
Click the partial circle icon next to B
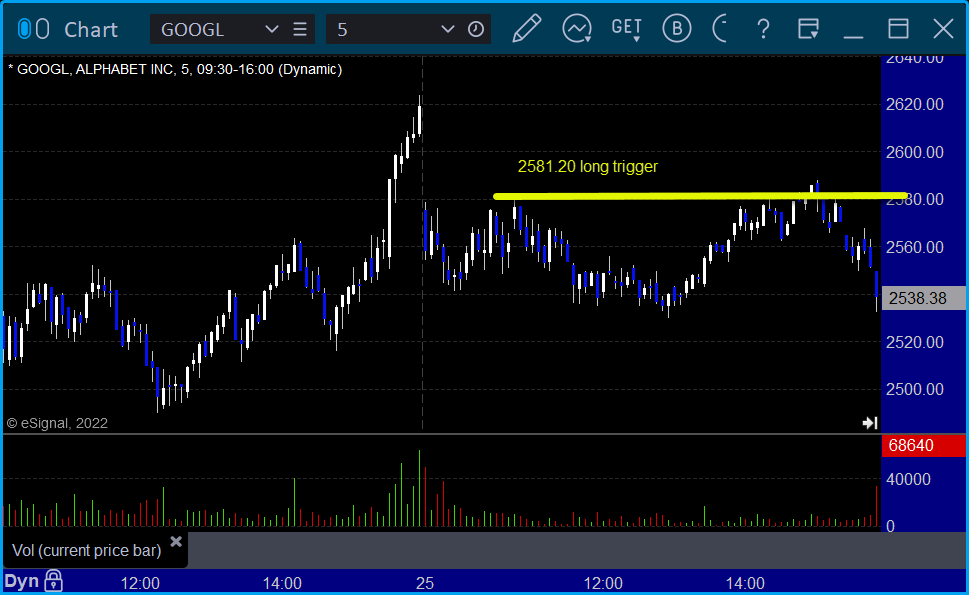tap(719, 29)
